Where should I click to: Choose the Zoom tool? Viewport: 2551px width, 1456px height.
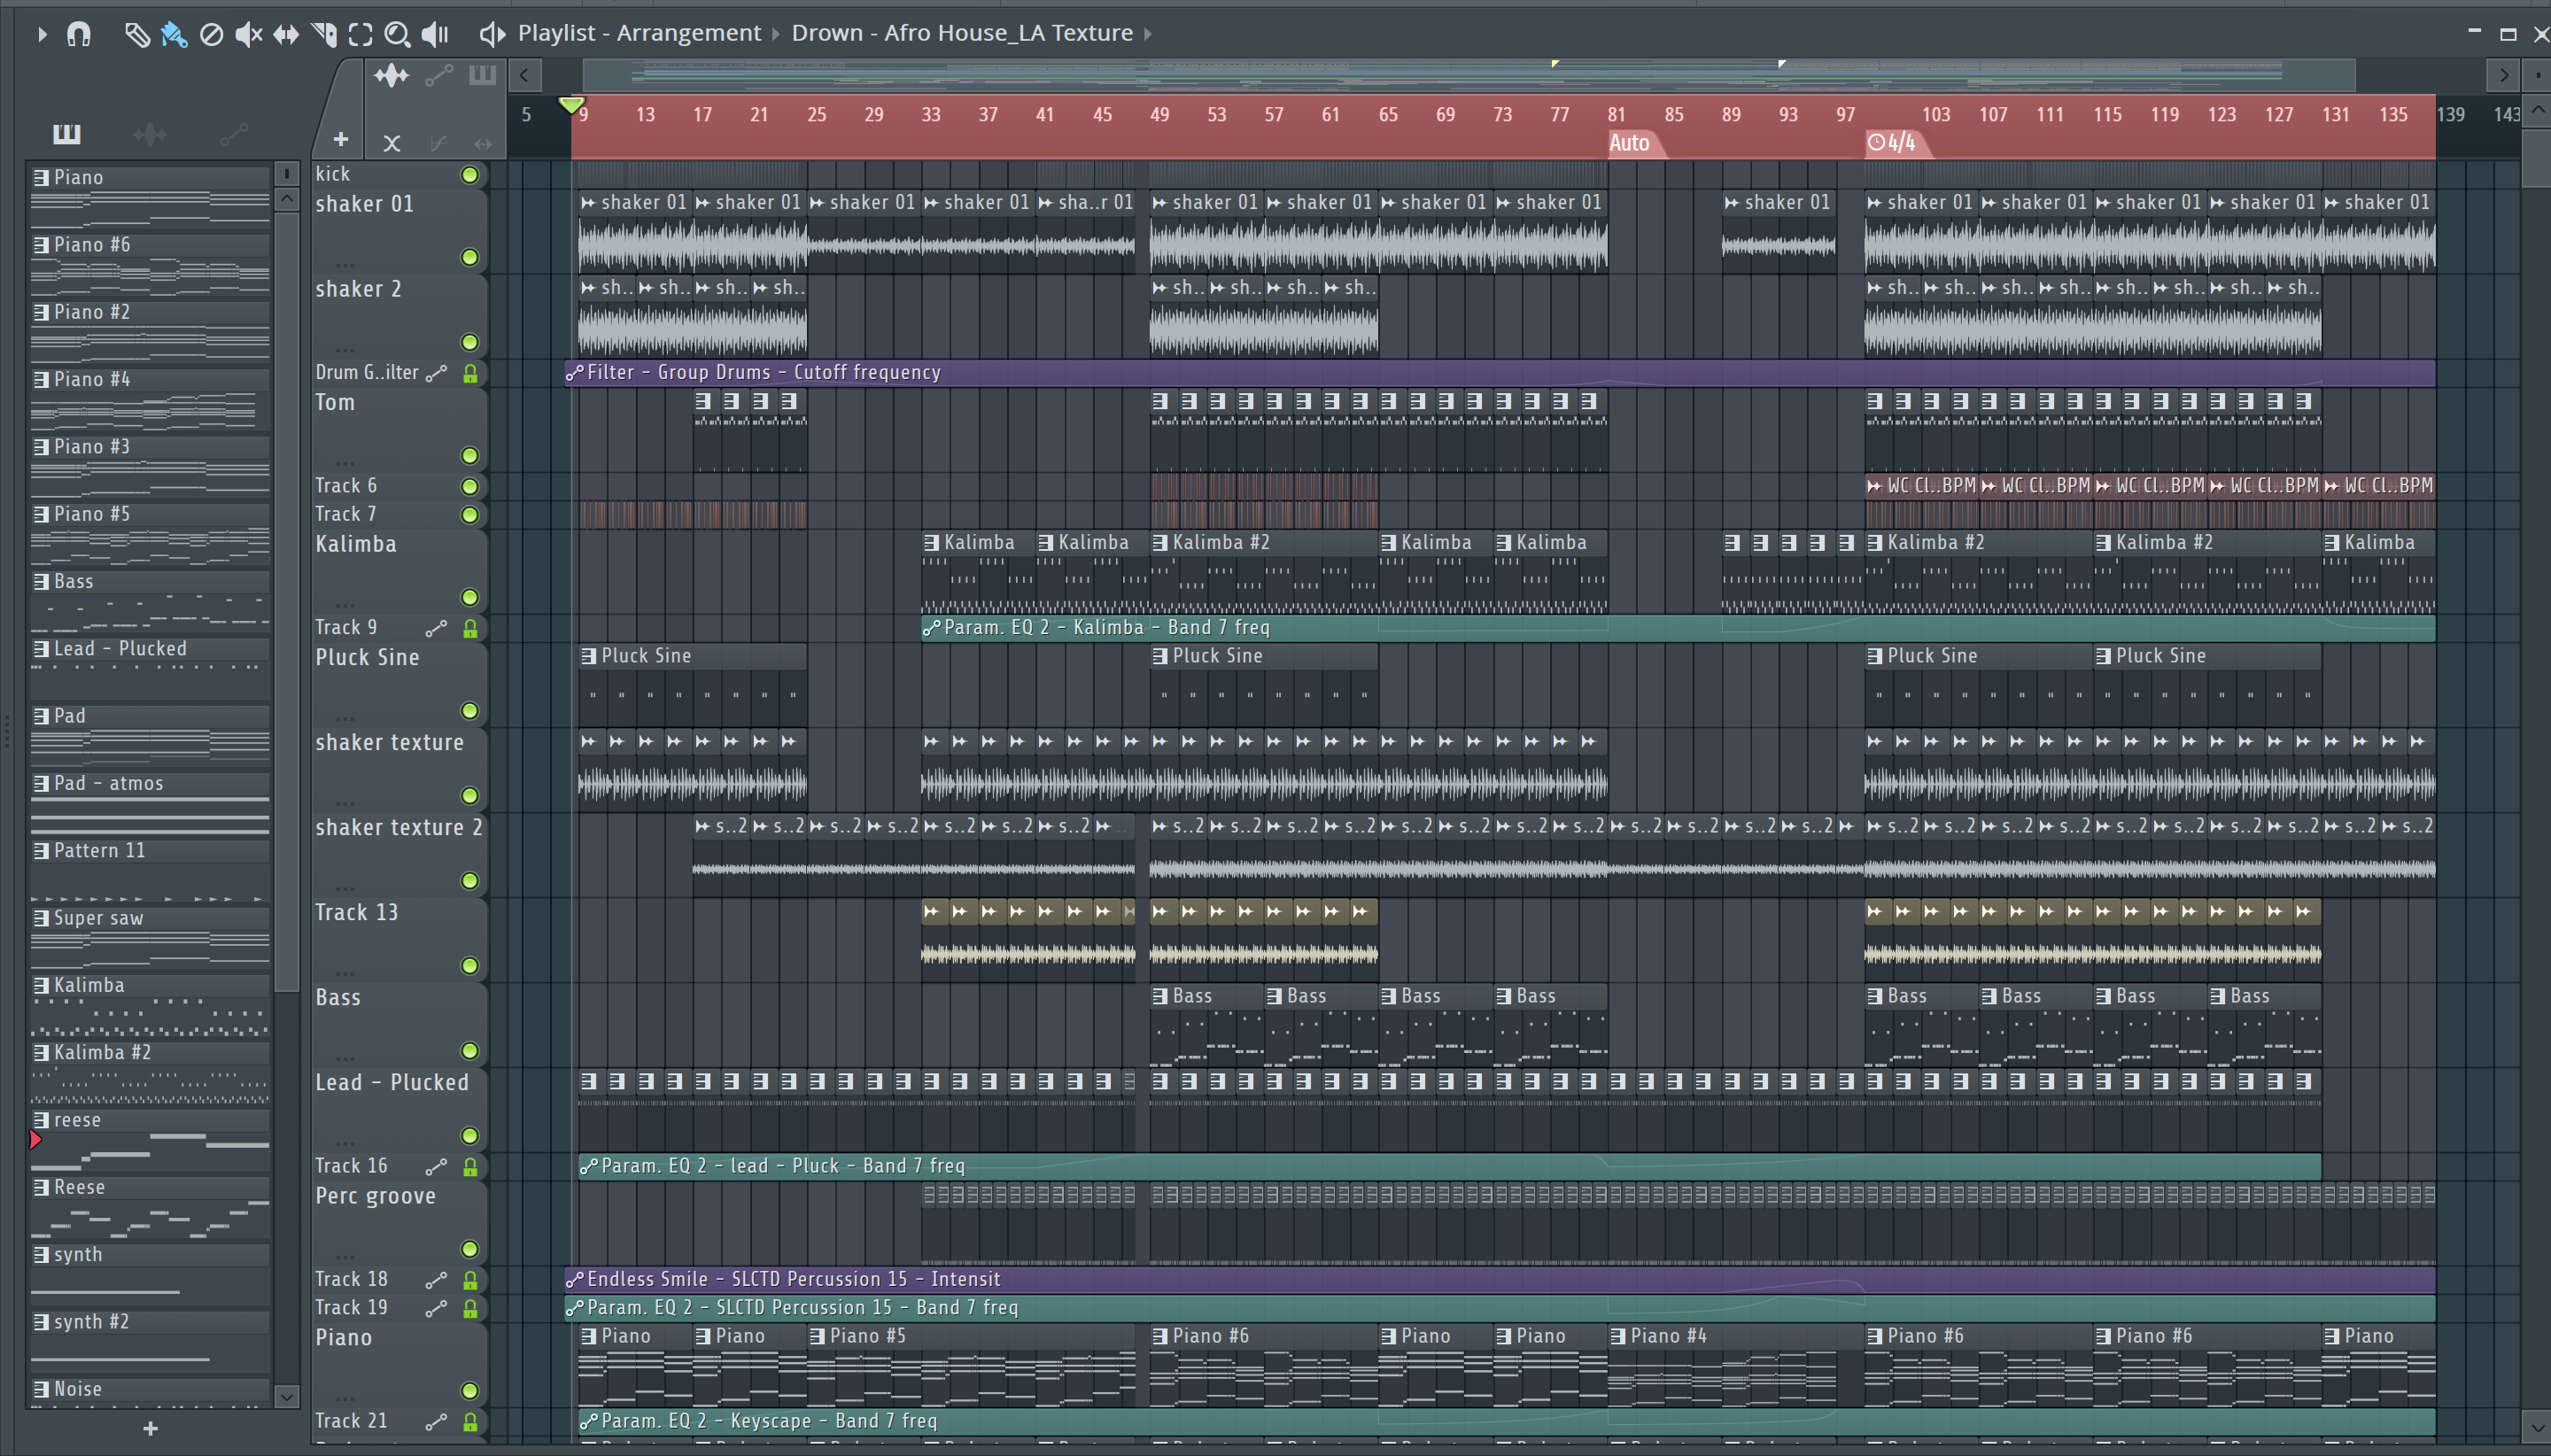tap(397, 34)
